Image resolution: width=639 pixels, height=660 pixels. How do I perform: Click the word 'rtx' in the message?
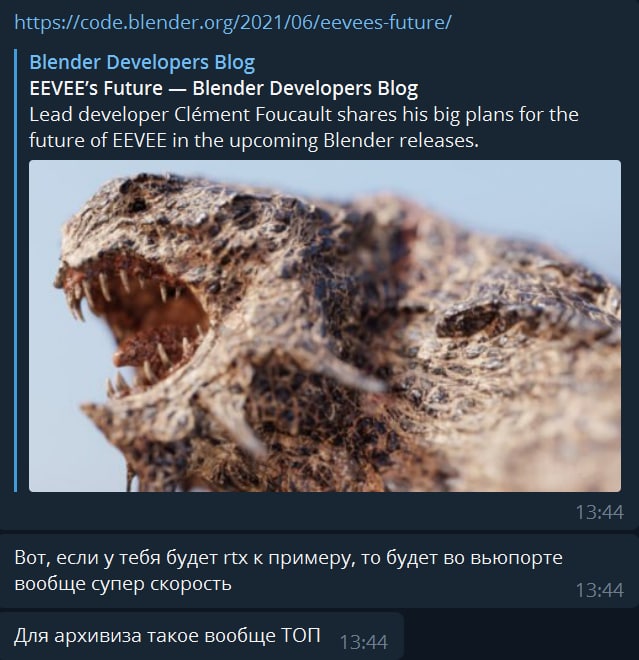point(236,558)
